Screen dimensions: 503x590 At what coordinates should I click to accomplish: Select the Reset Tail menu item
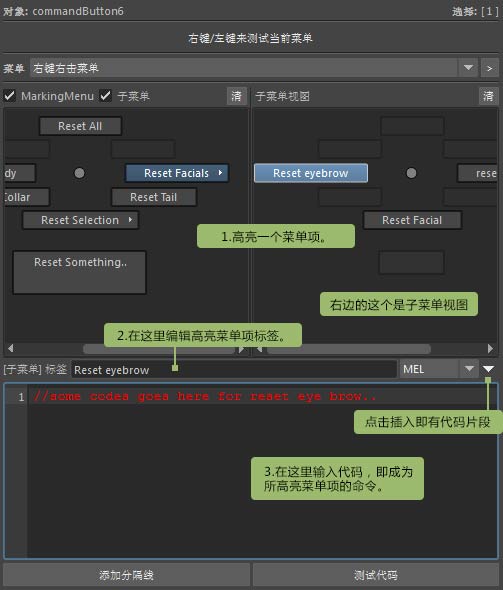pos(153,197)
